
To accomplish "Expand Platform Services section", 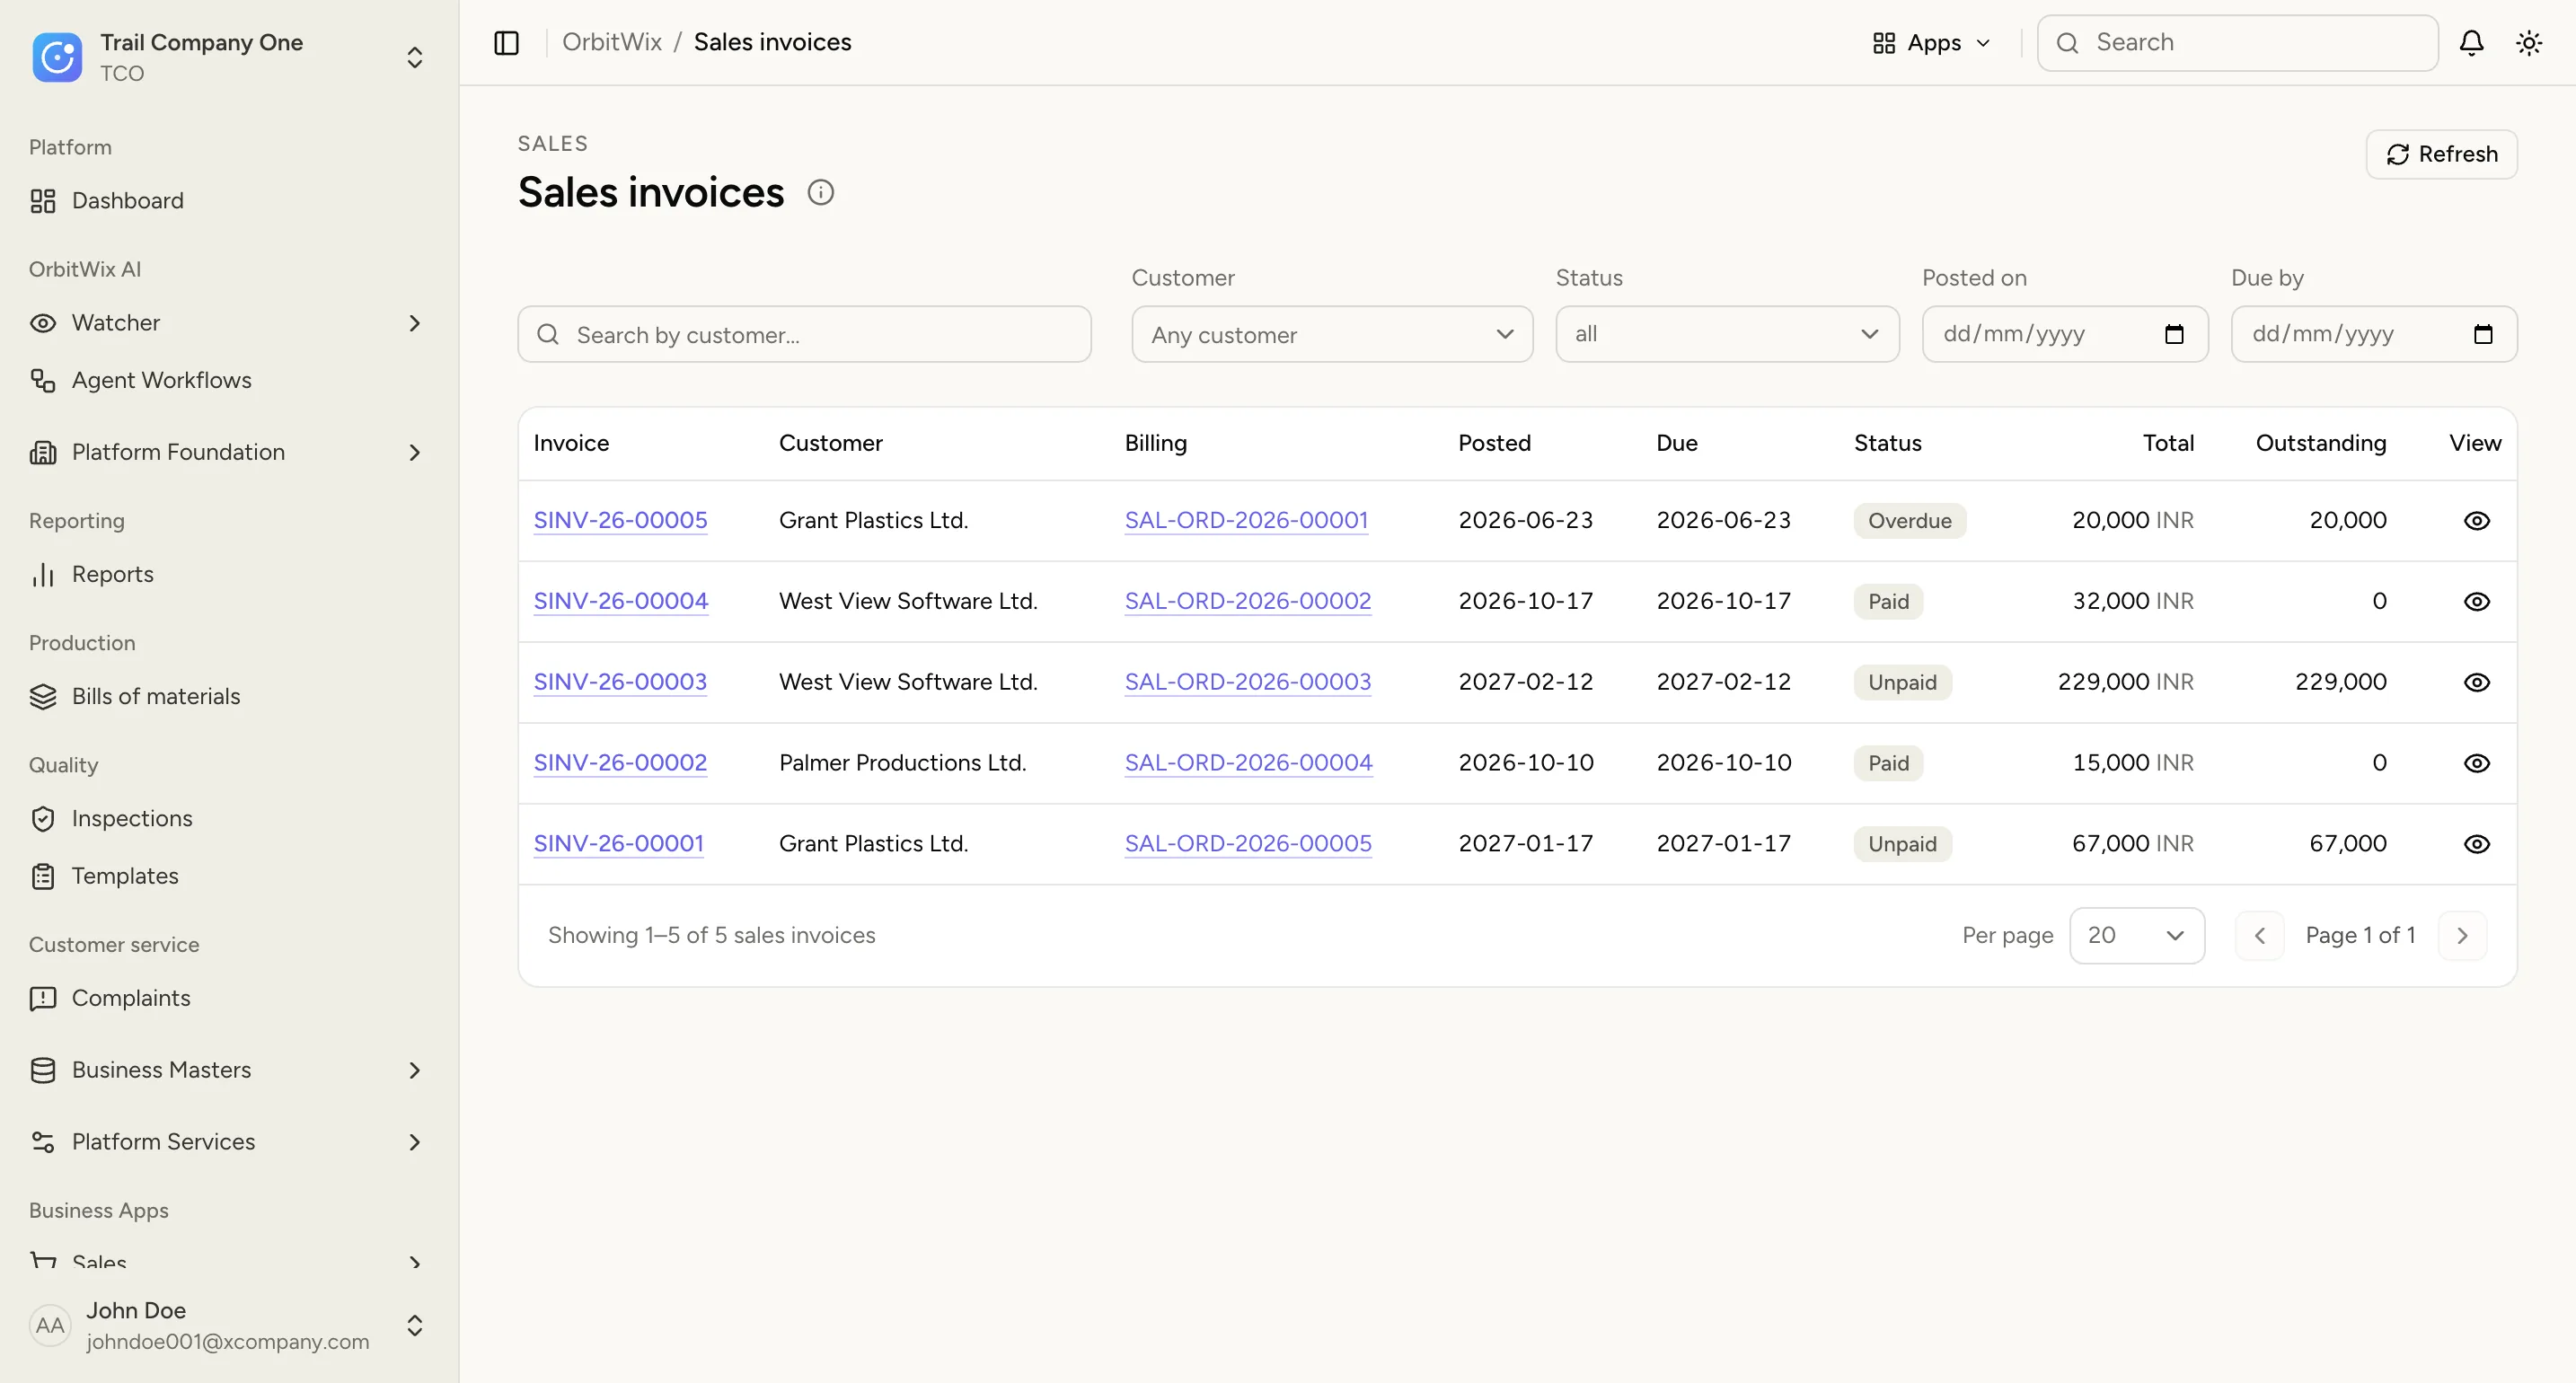I will (414, 1142).
